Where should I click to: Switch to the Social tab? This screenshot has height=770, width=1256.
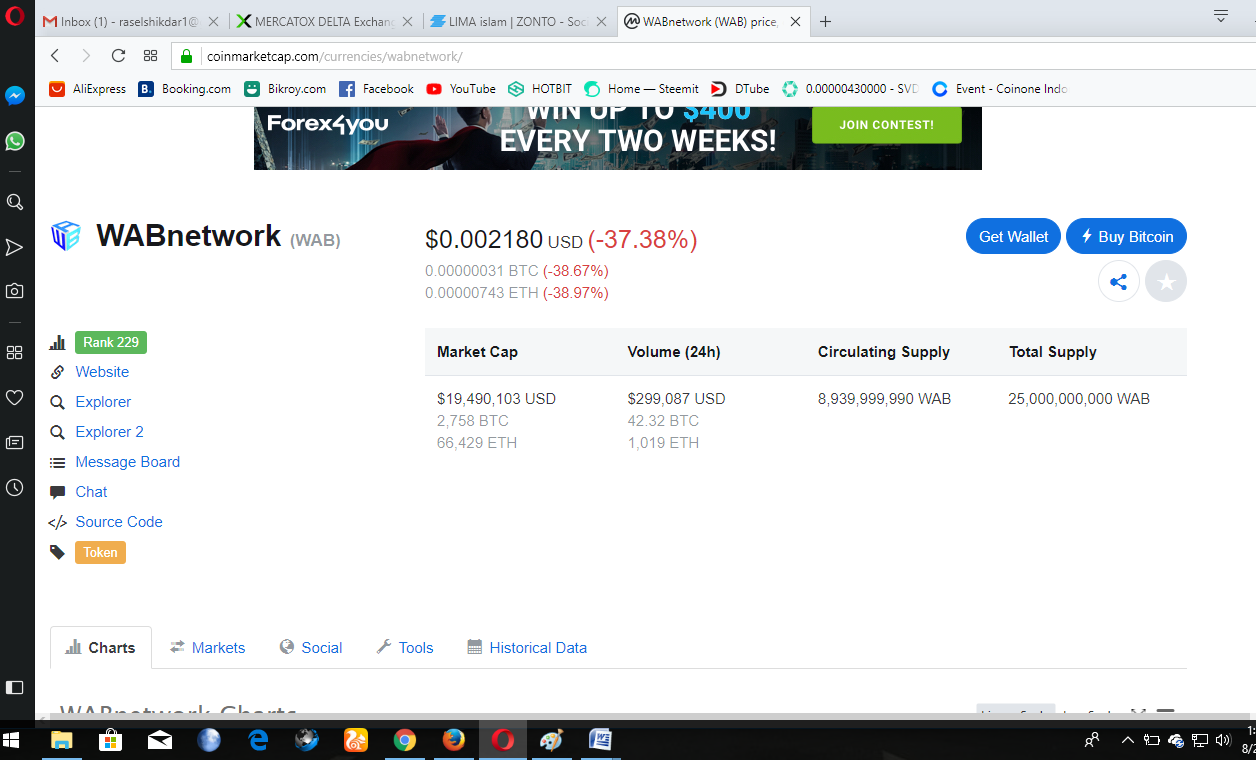(311, 648)
